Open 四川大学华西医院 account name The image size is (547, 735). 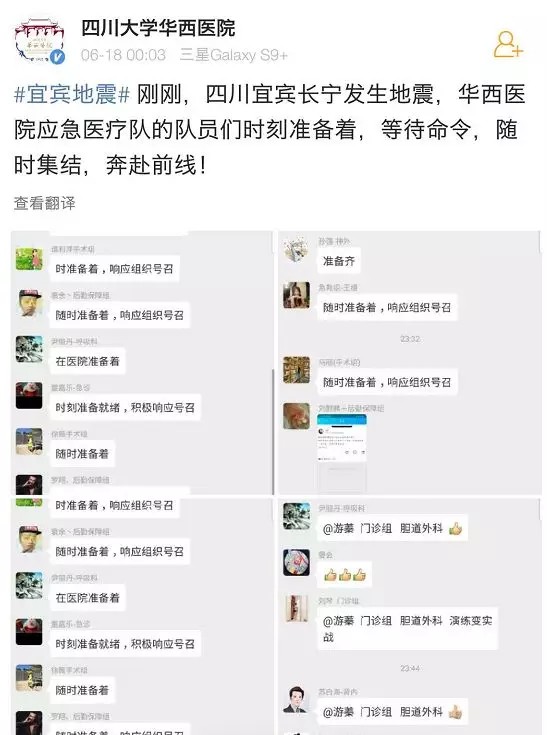158,28
